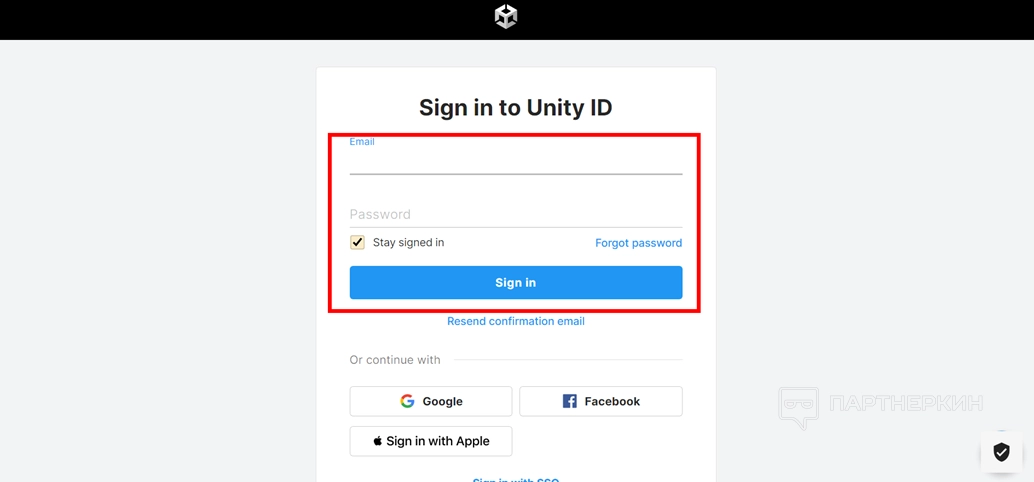This screenshot has height=482, width=1034.
Task: Uncheck the Stay signed in checkbox
Action: click(357, 242)
